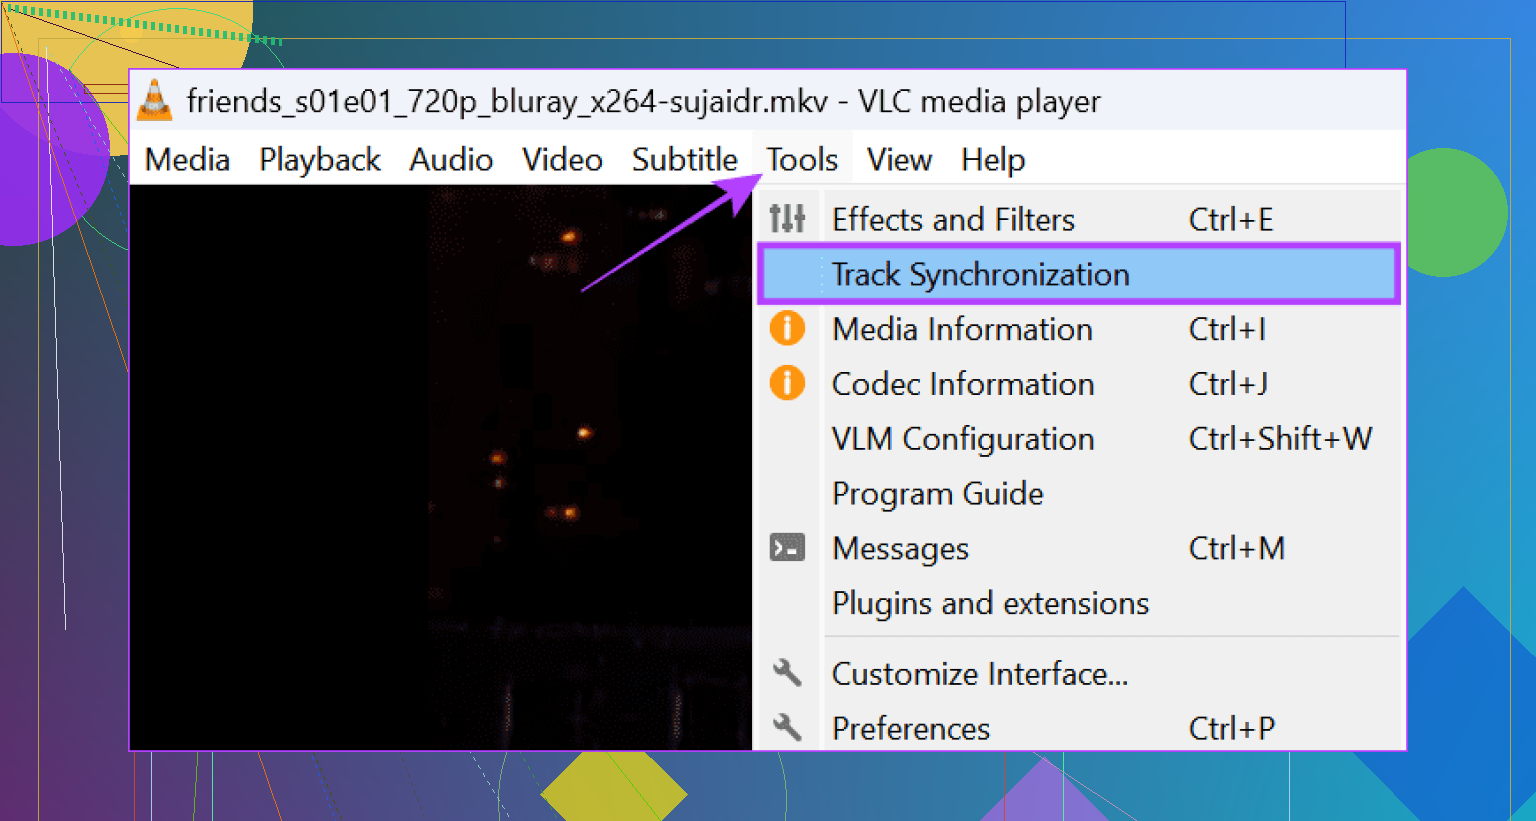Click the VLC cone icon in title bar
Image resolution: width=1536 pixels, height=821 pixels.
[154, 101]
